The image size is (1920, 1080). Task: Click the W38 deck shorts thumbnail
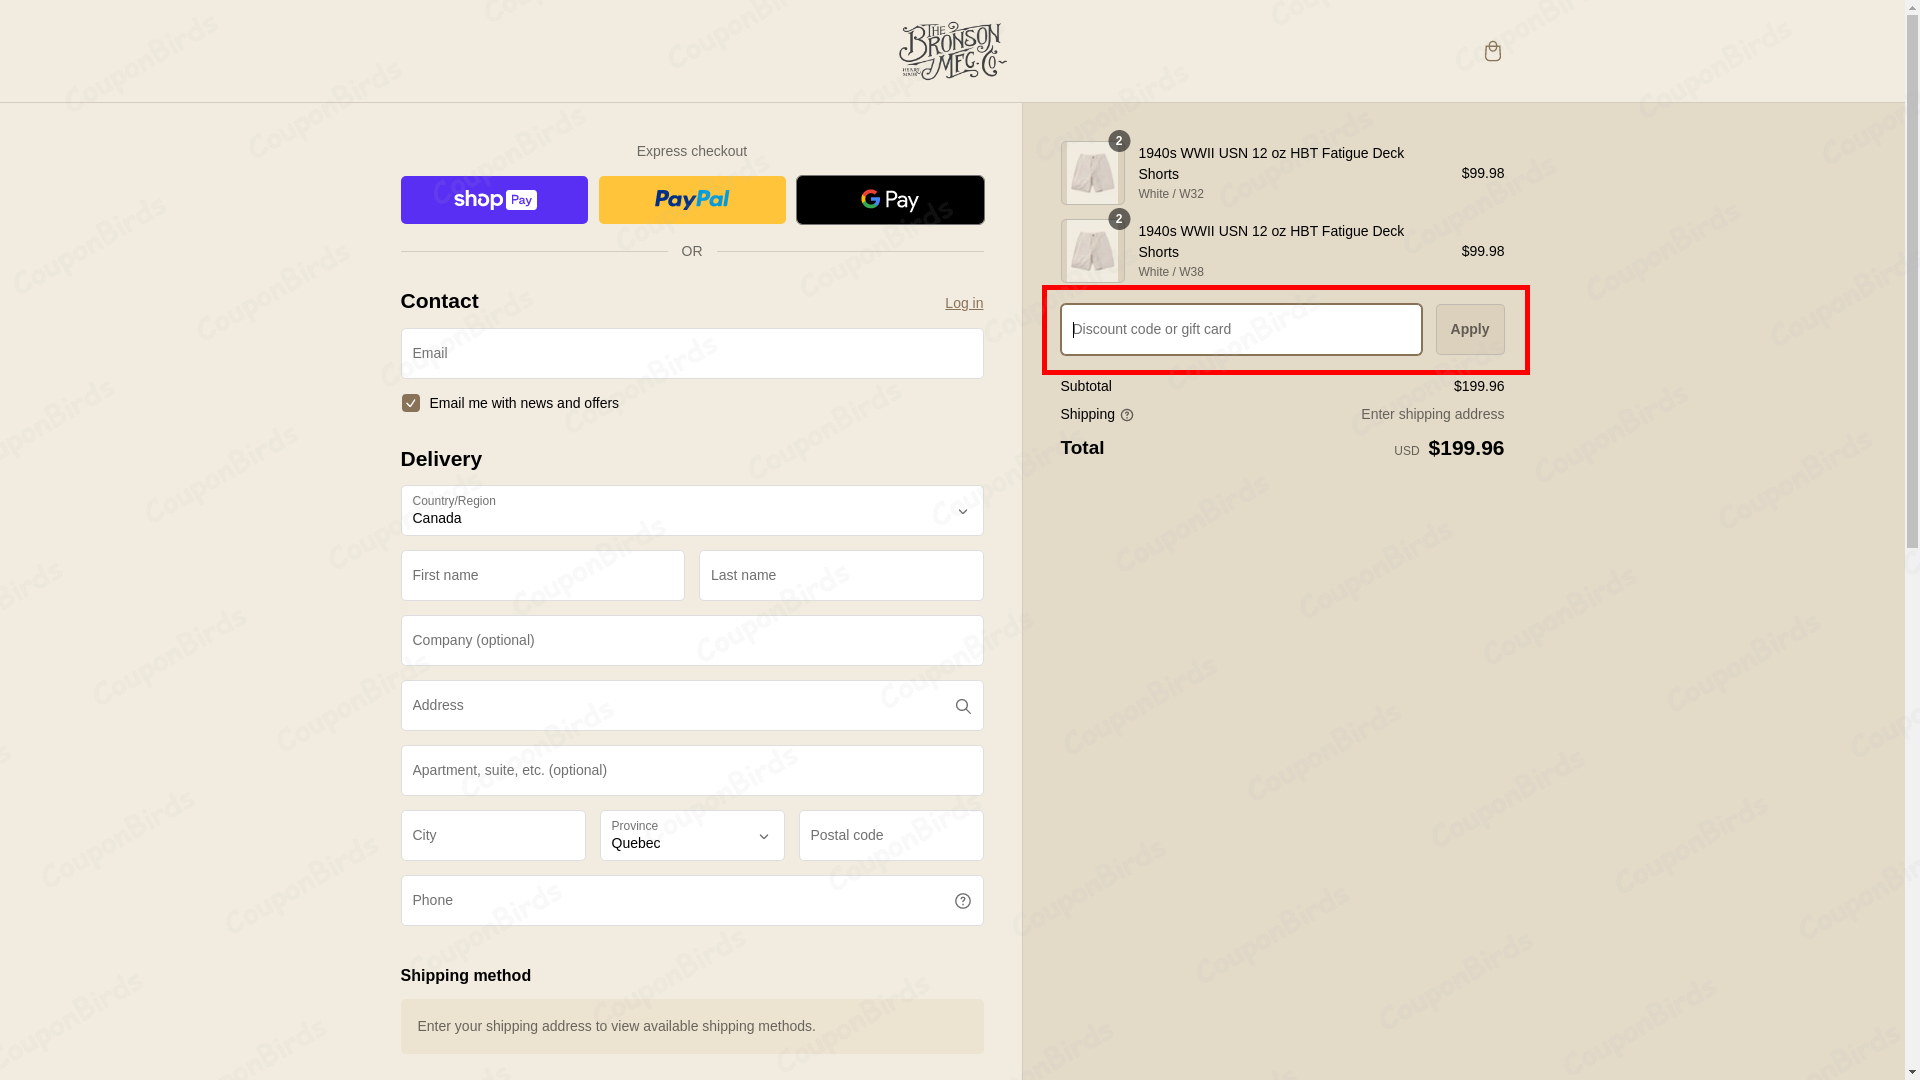coord(1092,251)
